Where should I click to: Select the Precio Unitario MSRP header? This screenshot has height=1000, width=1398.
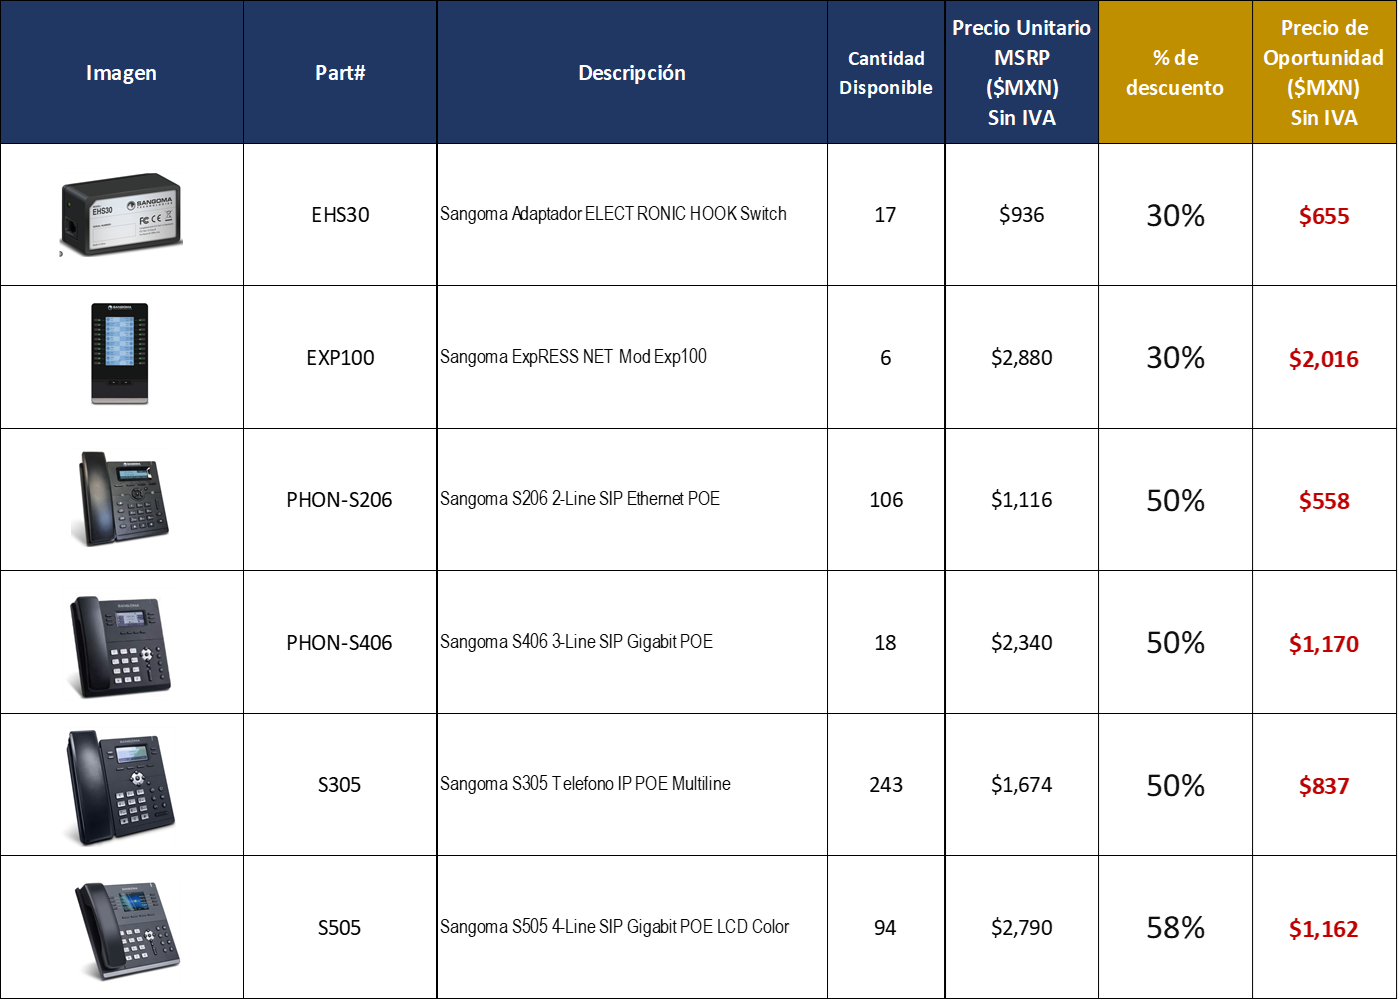click(1022, 73)
